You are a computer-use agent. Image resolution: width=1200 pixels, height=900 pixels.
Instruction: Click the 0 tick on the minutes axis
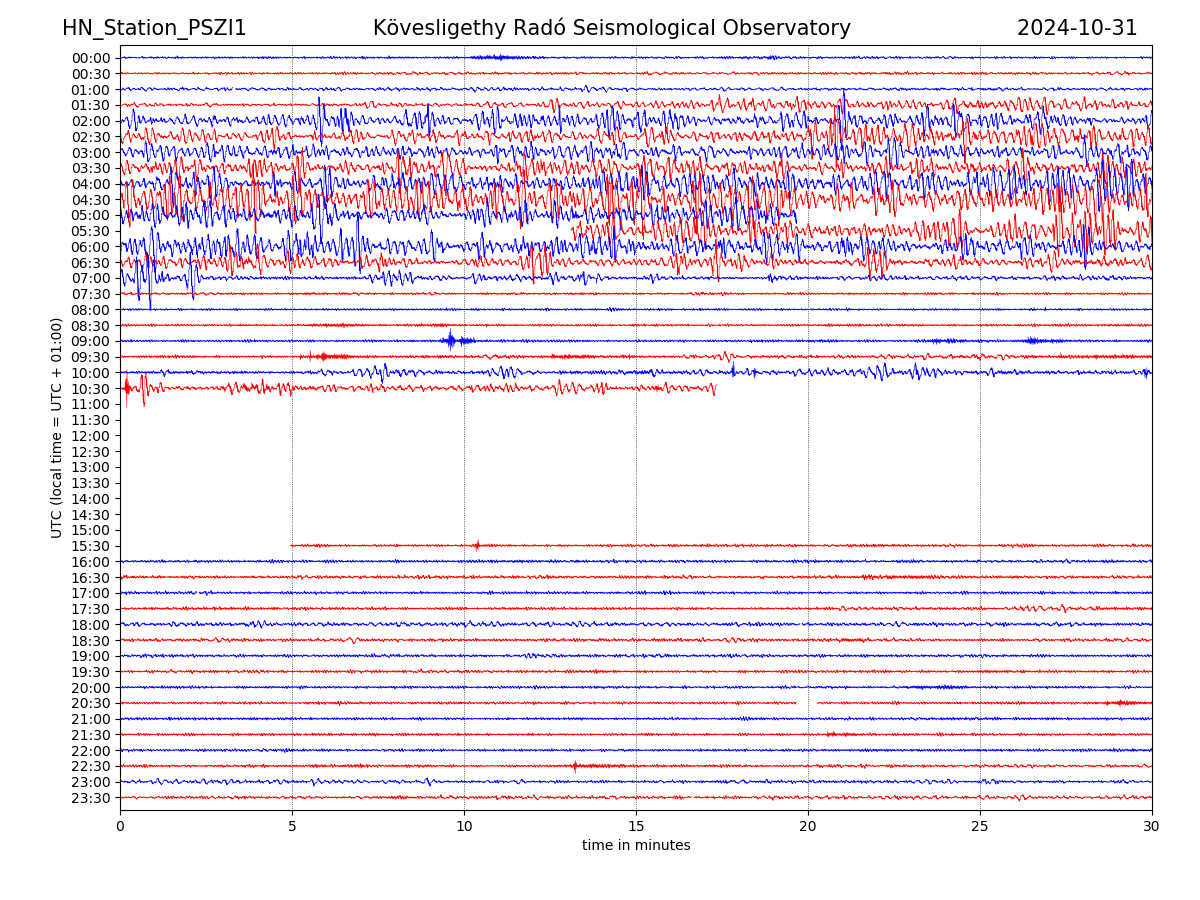click(120, 826)
